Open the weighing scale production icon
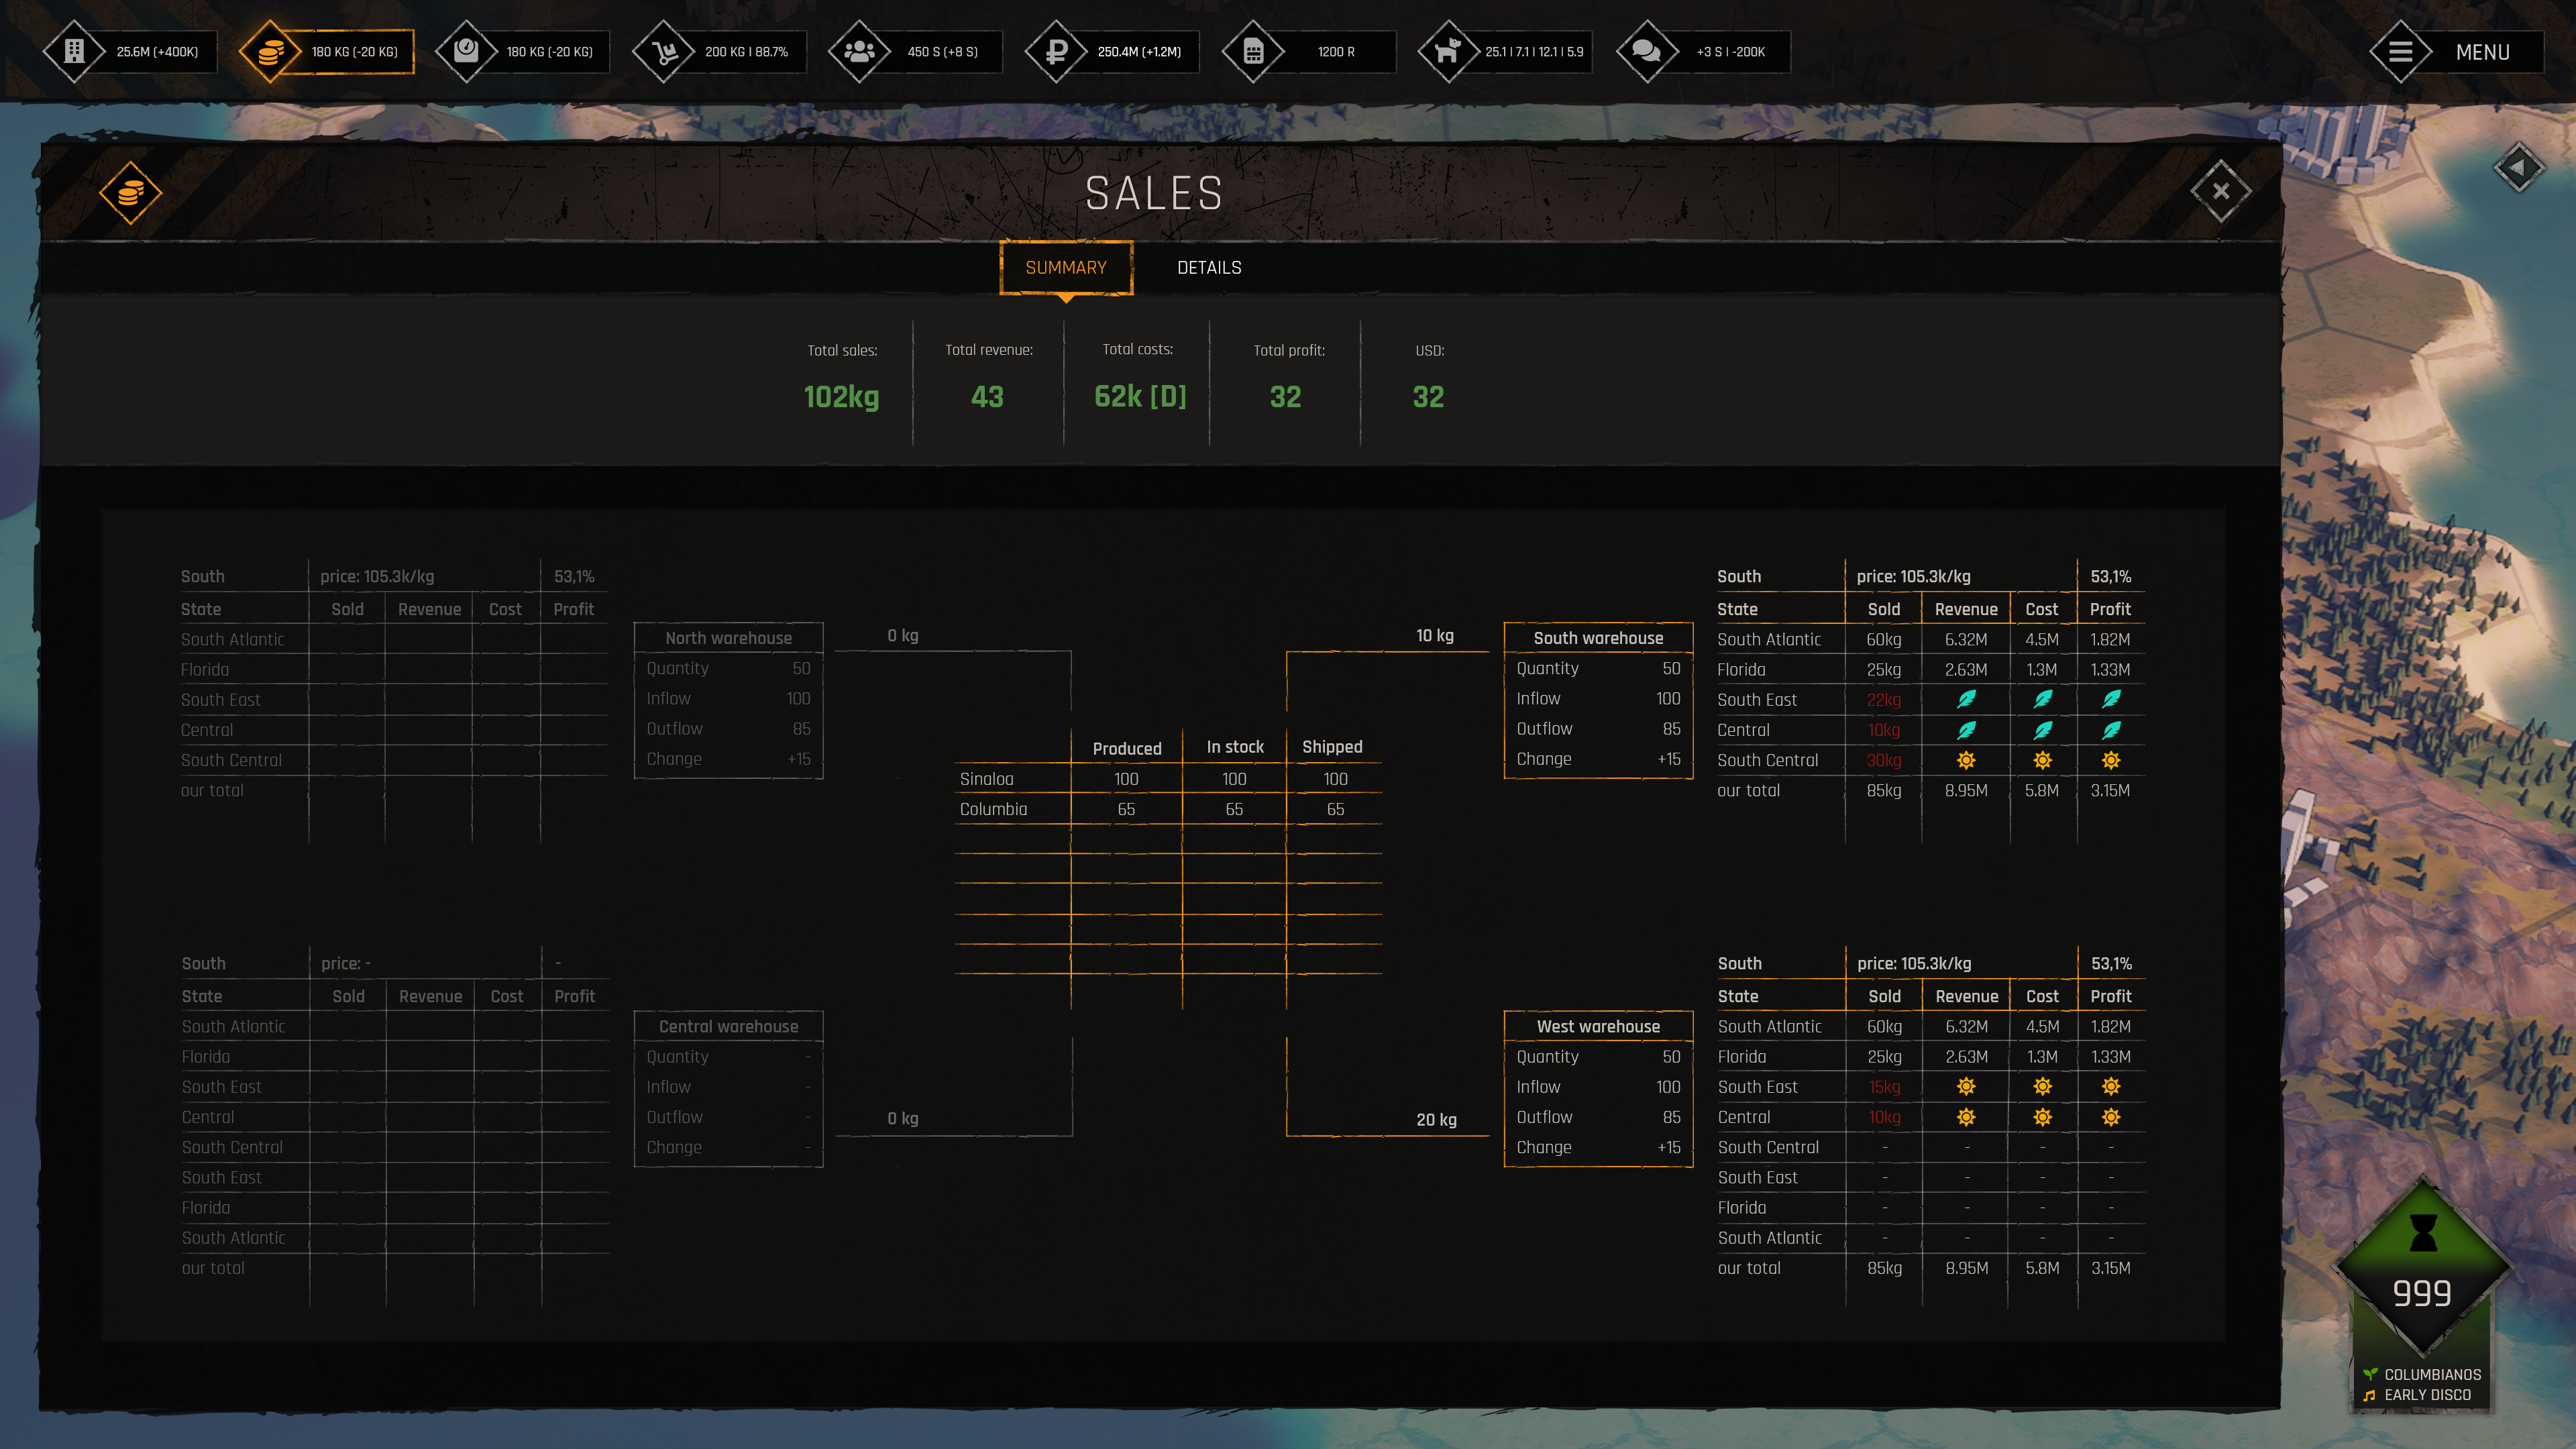Screen dimensions: 2576x1449 466,51
